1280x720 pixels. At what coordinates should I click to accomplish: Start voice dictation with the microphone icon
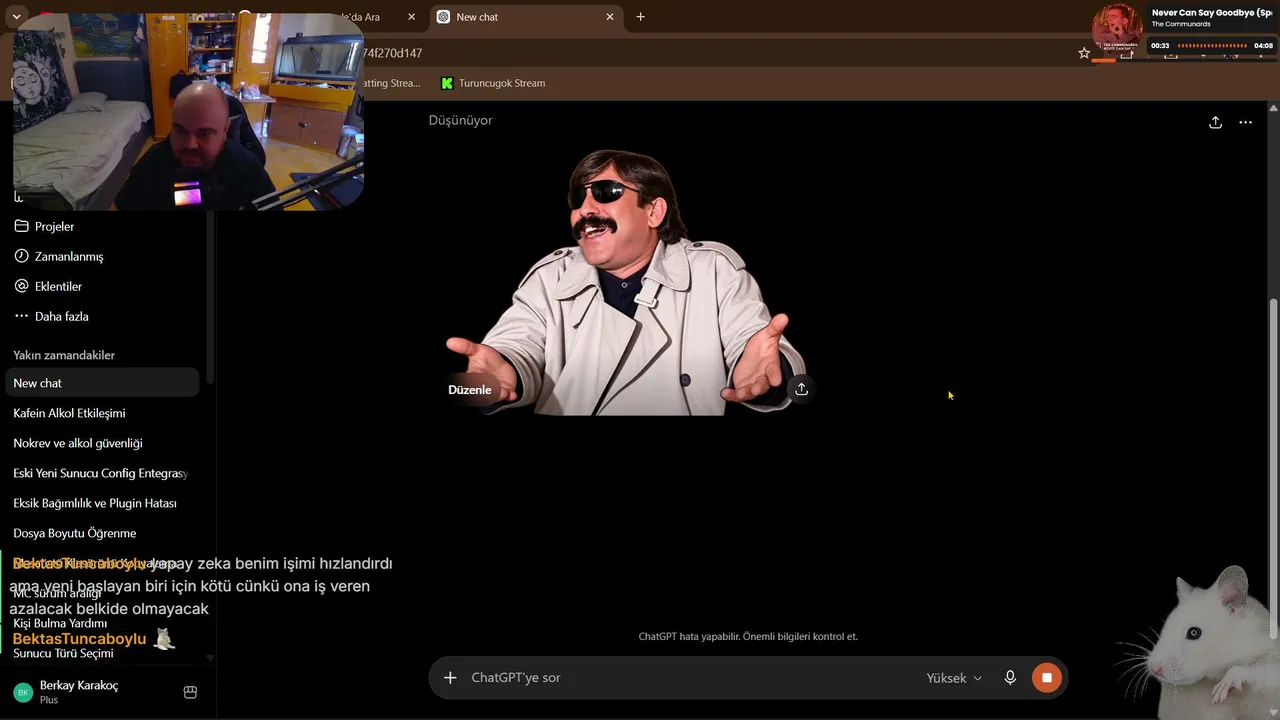coord(1010,678)
